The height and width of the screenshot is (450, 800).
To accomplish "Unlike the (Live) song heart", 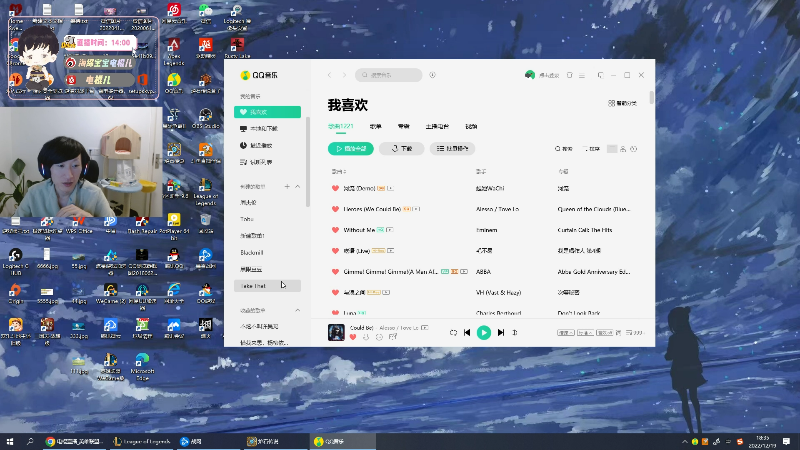I will click(x=335, y=251).
